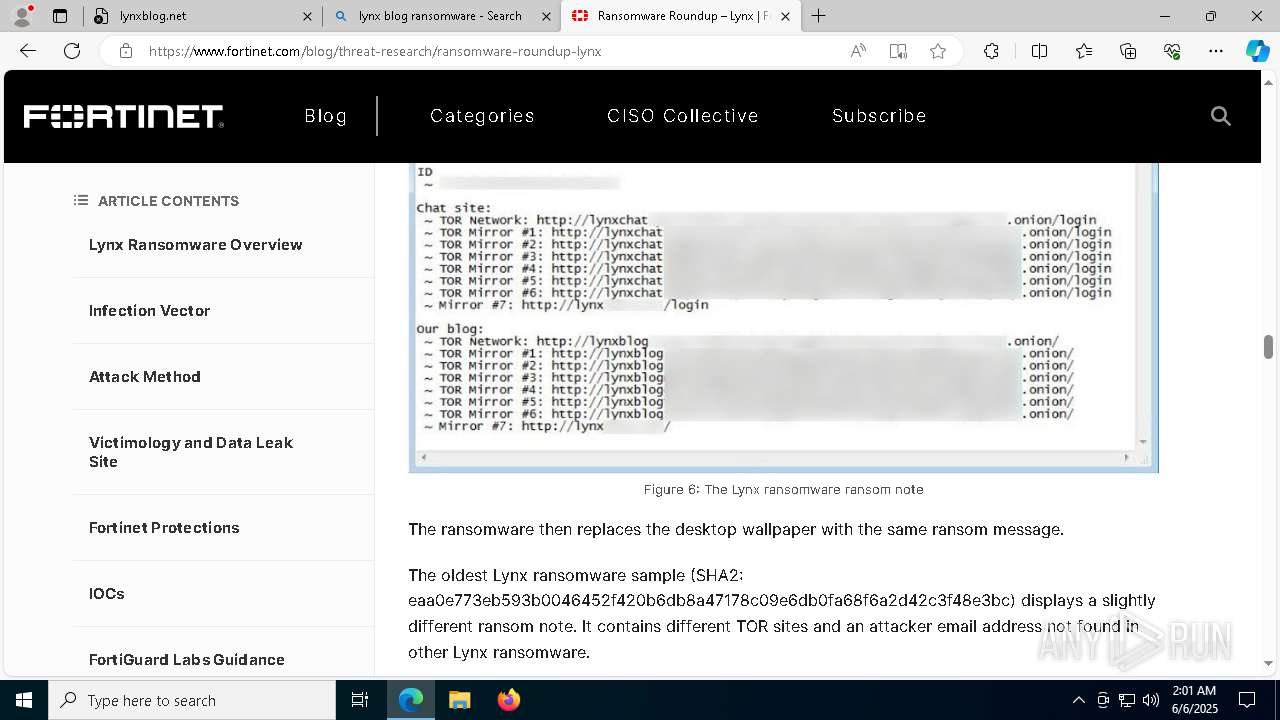Viewport: 1280px width, 720px height.
Task: Open browser Extensions icon
Action: tap(991, 51)
